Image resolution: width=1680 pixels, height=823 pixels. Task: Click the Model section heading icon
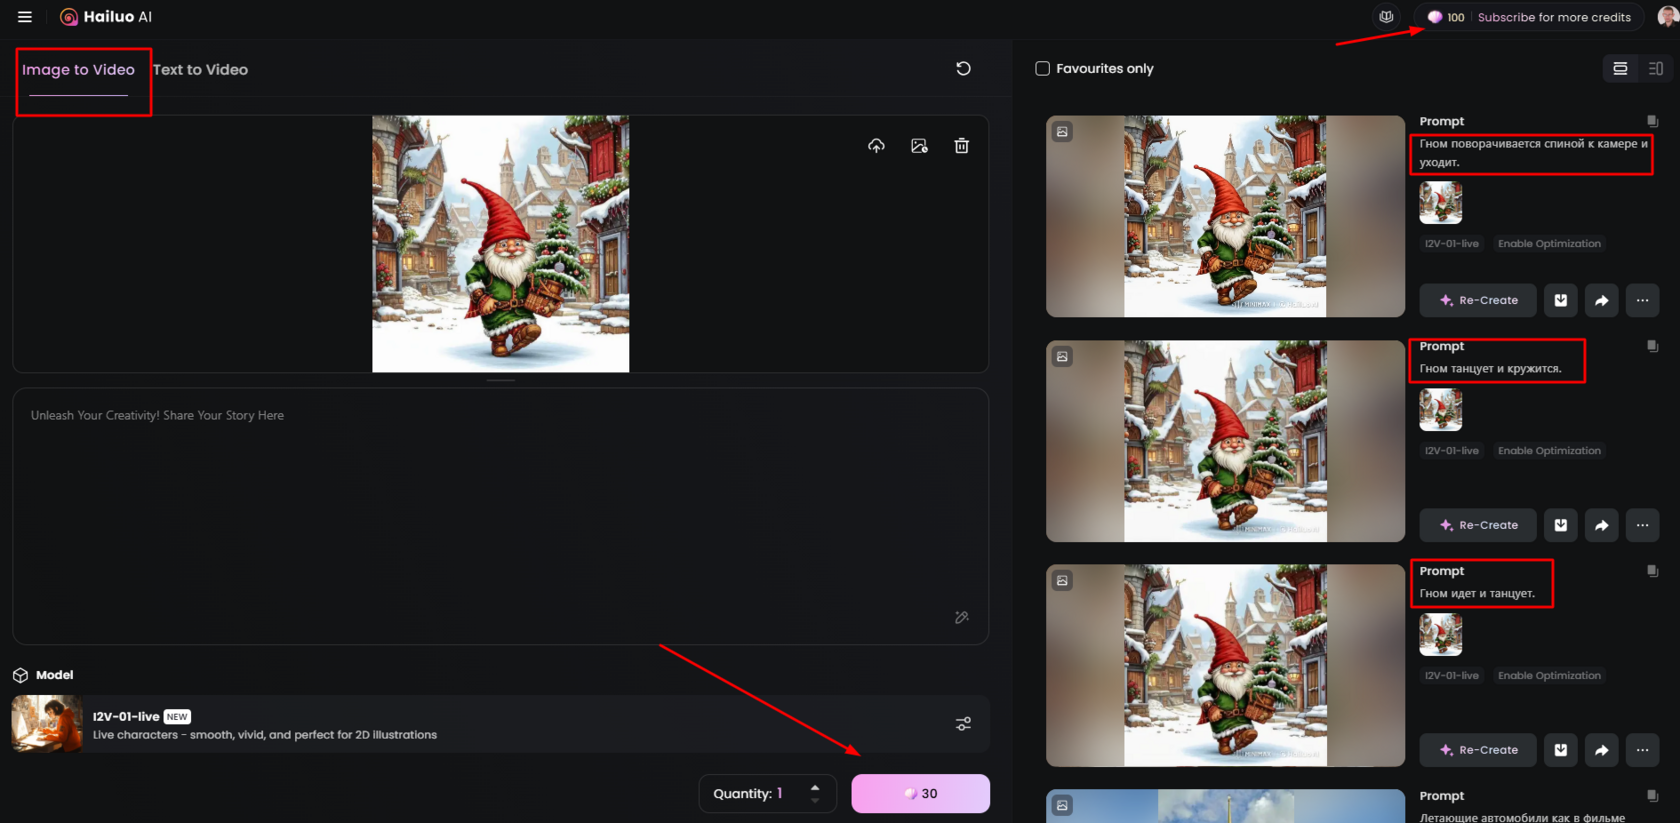[x=20, y=676]
